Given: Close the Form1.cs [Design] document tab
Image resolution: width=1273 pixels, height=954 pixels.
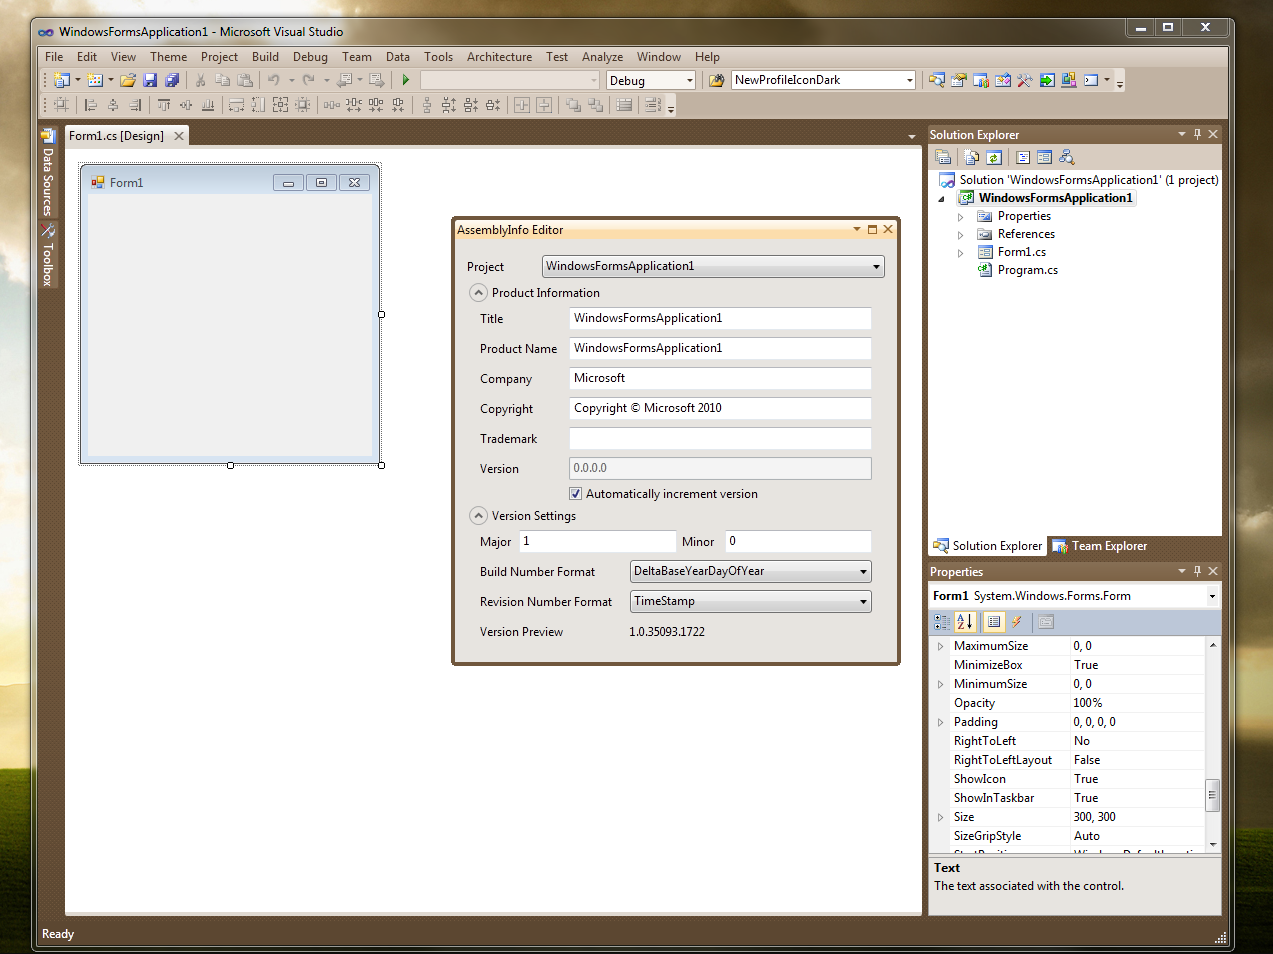Looking at the screenshot, I should [179, 136].
